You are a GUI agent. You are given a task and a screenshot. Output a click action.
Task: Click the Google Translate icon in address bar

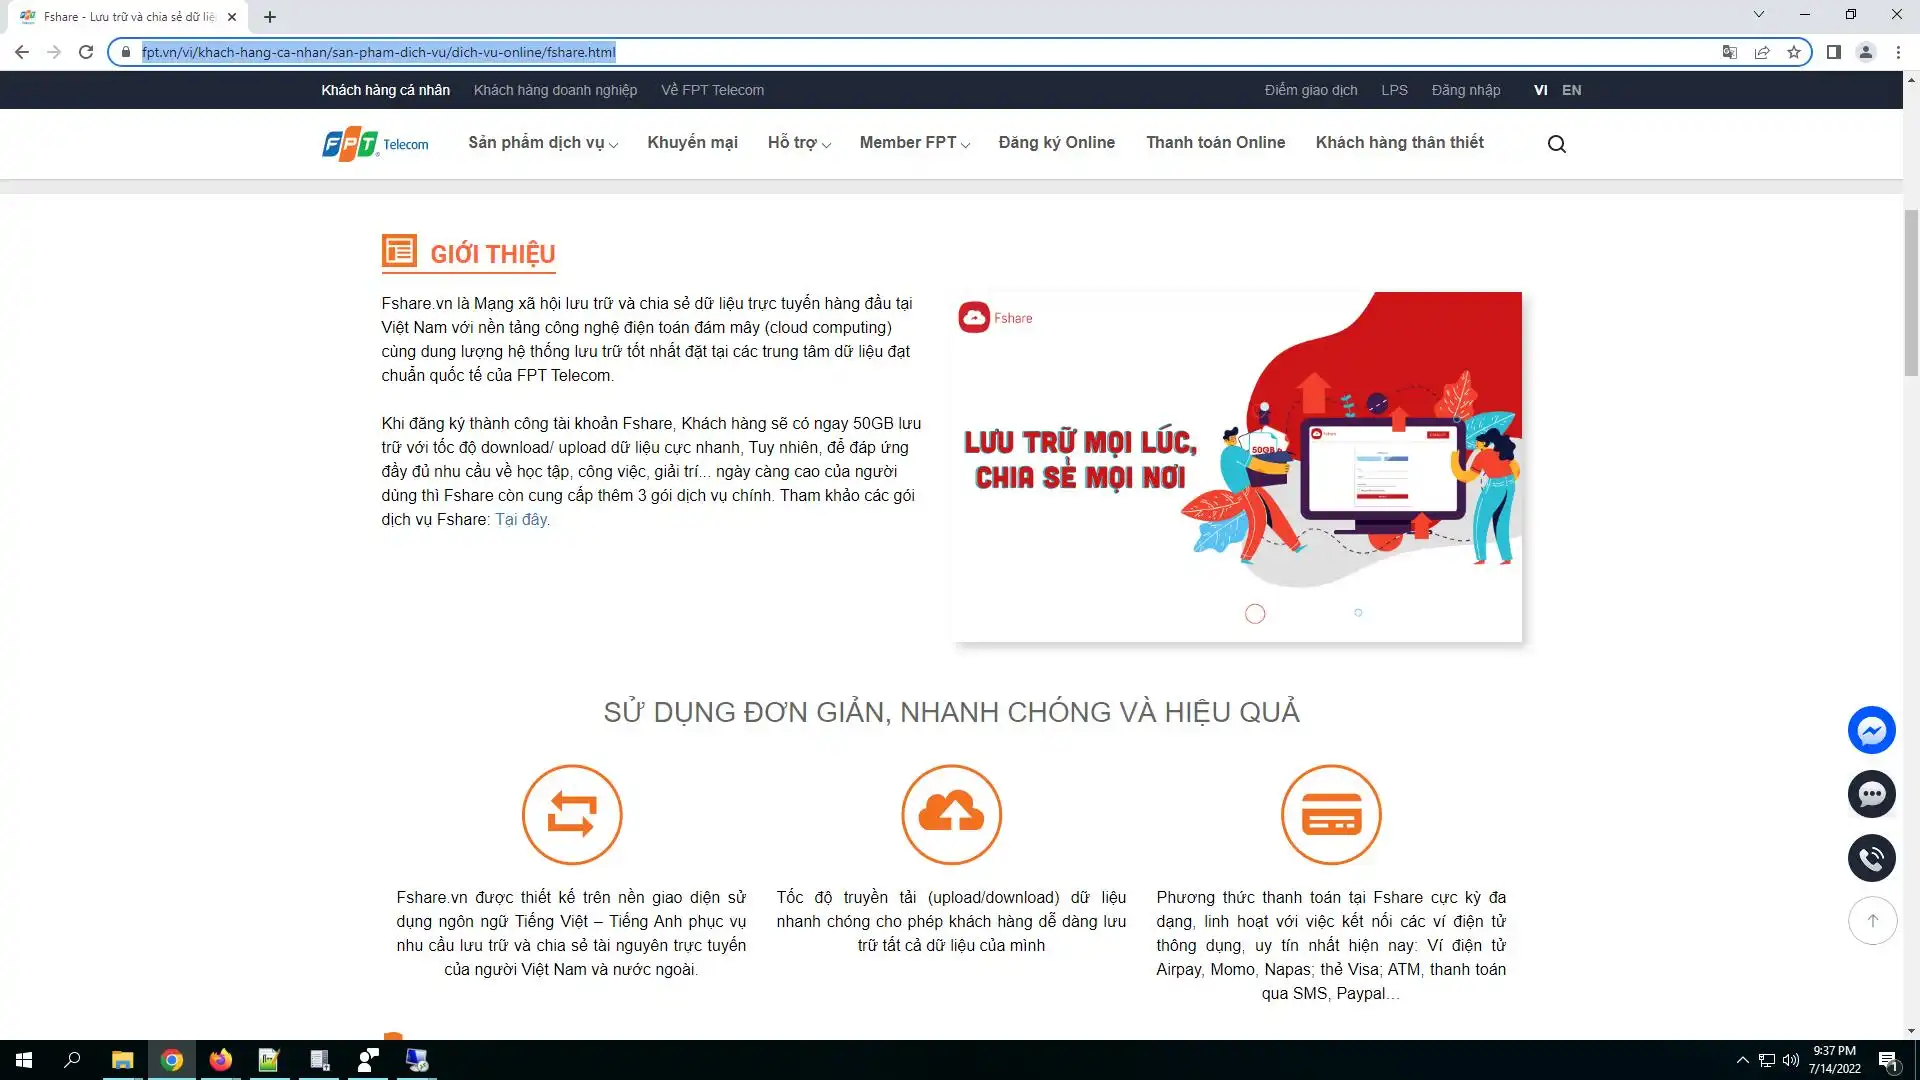tap(1729, 52)
